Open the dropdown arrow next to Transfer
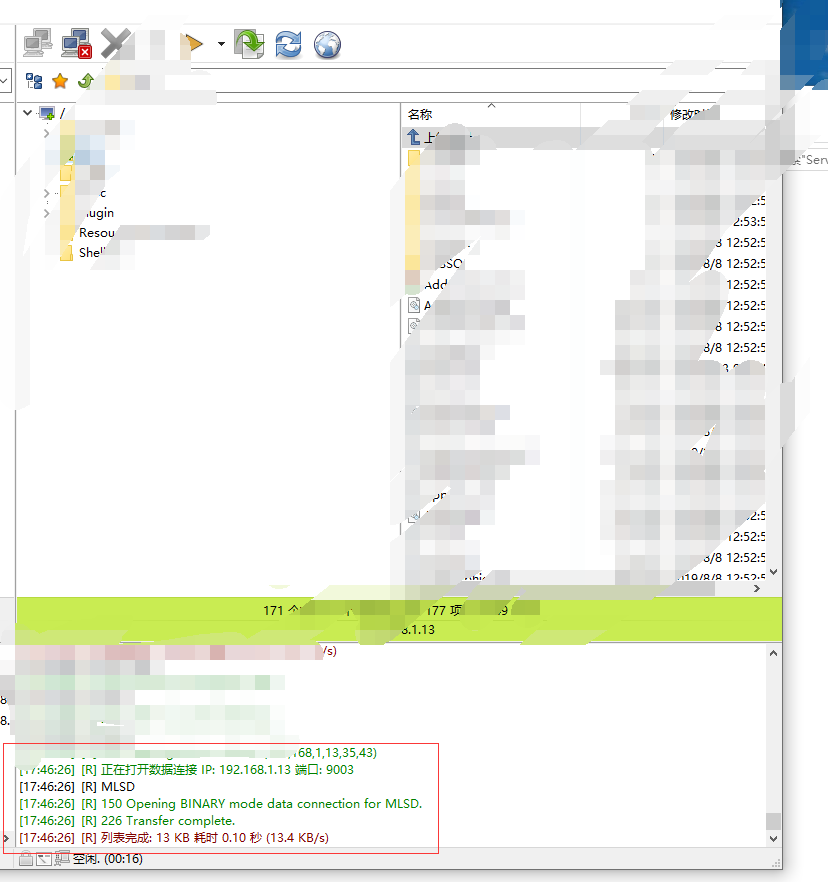The width and height of the screenshot is (828, 882). [221, 44]
